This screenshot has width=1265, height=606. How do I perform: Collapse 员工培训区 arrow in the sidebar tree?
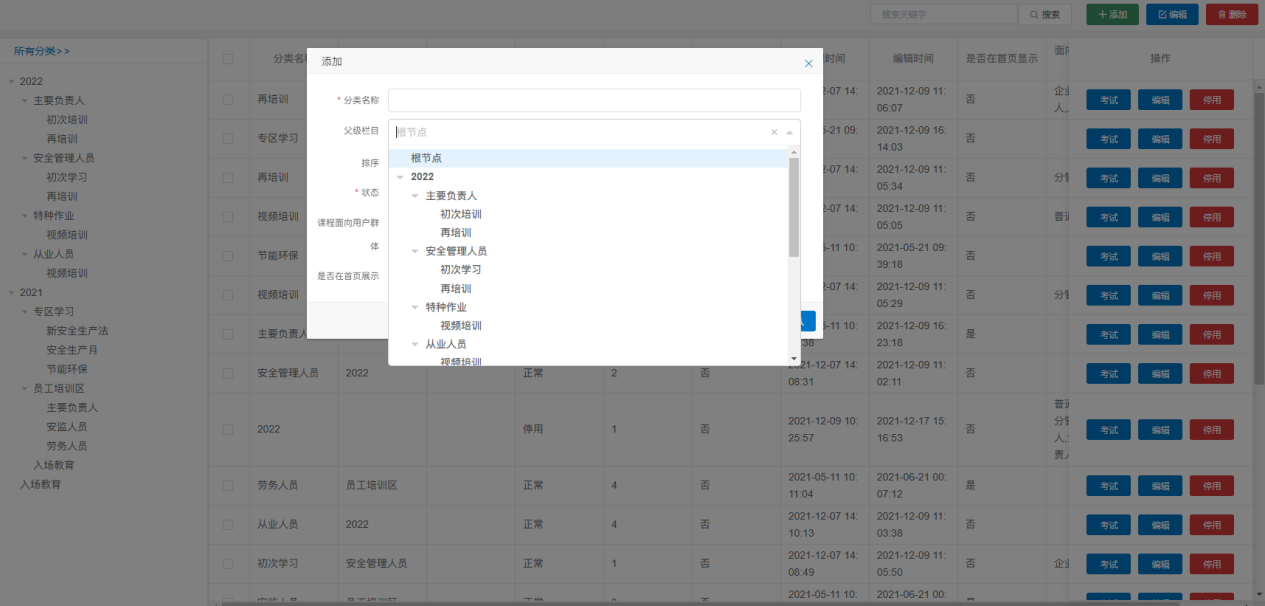pos(25,389)
